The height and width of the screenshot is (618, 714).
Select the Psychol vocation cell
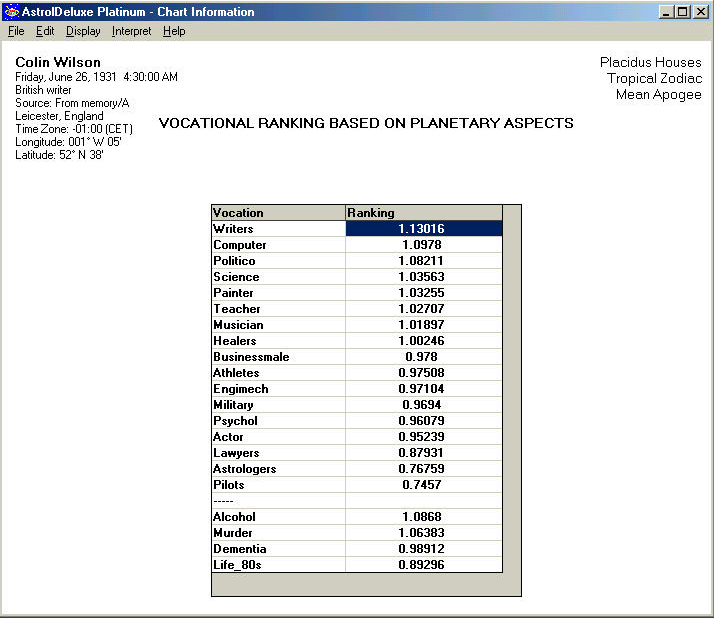click(279, 420)
